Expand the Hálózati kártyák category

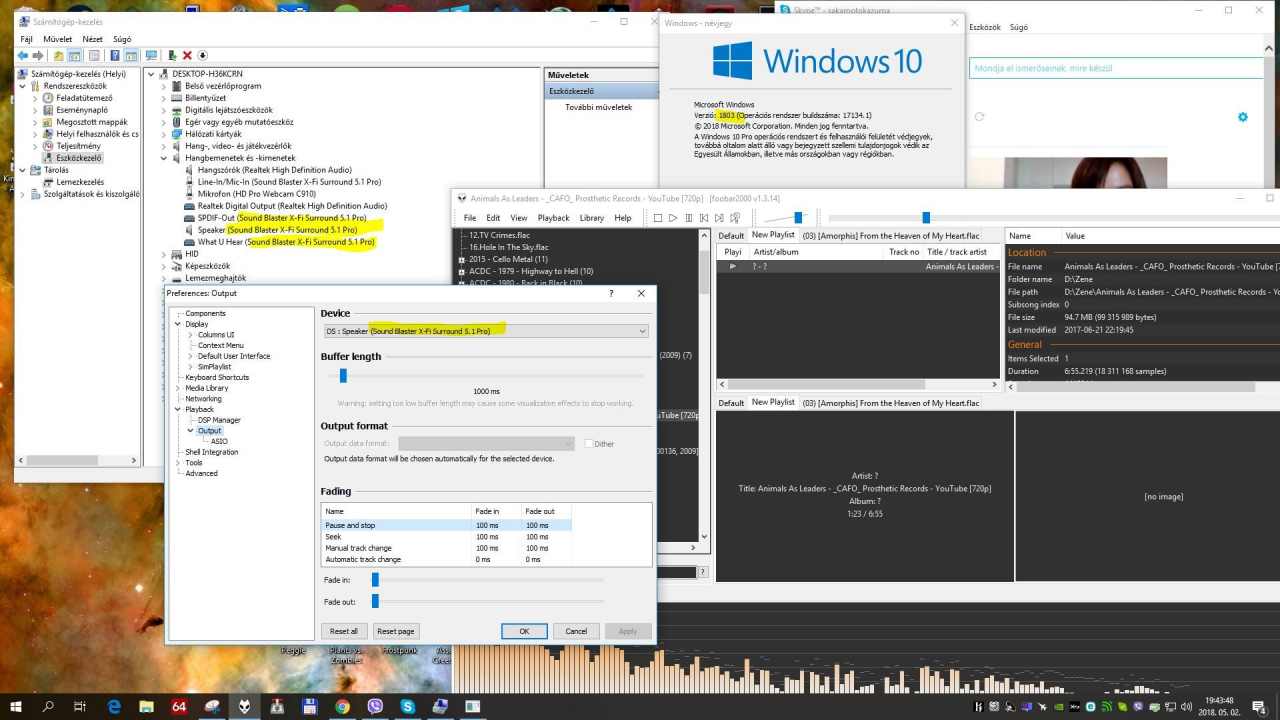pyautogui.click(x=164, y=134)
